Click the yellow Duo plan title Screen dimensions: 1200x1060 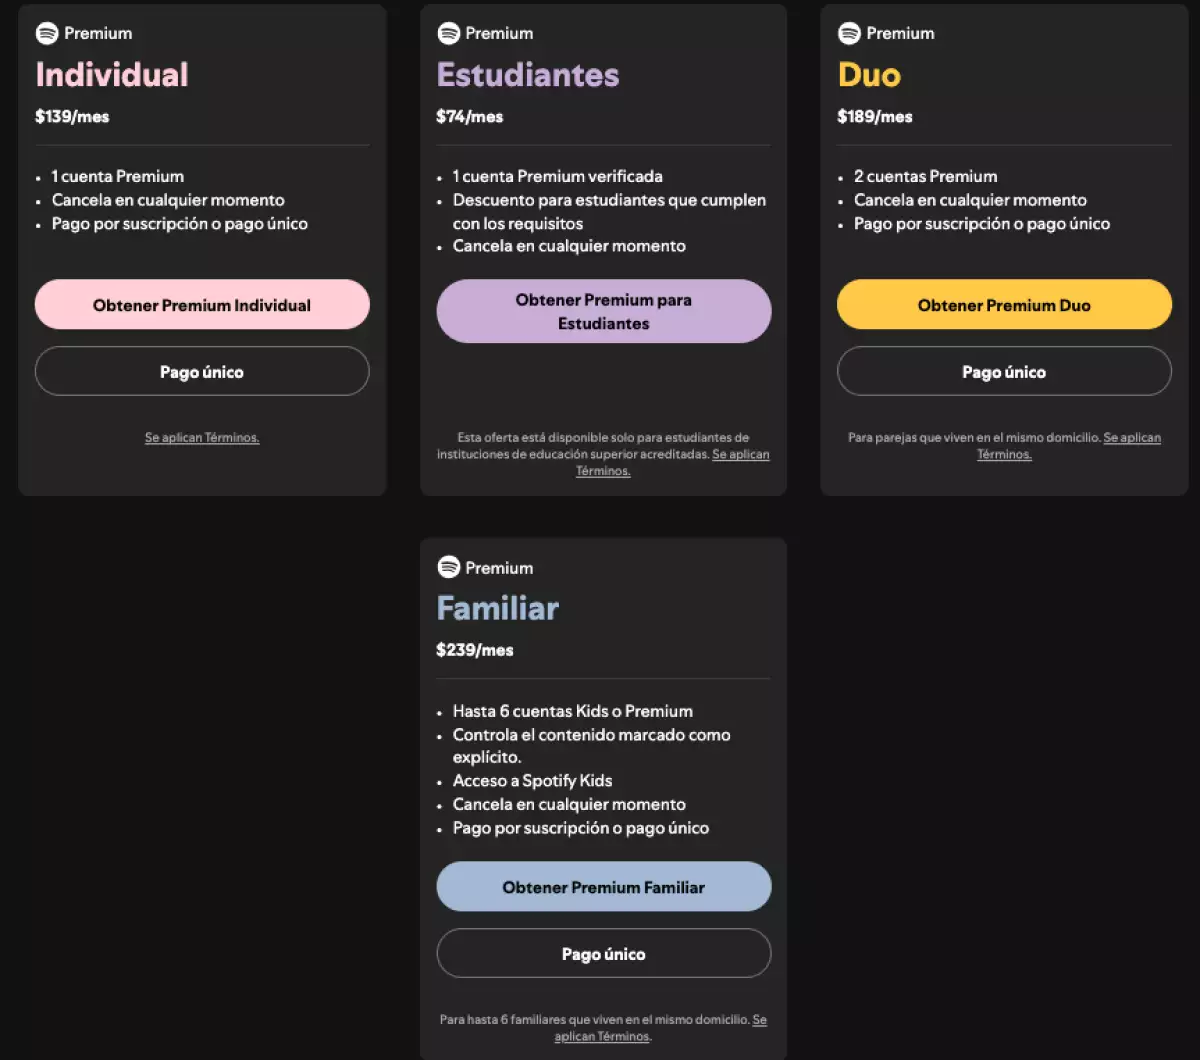869,75
